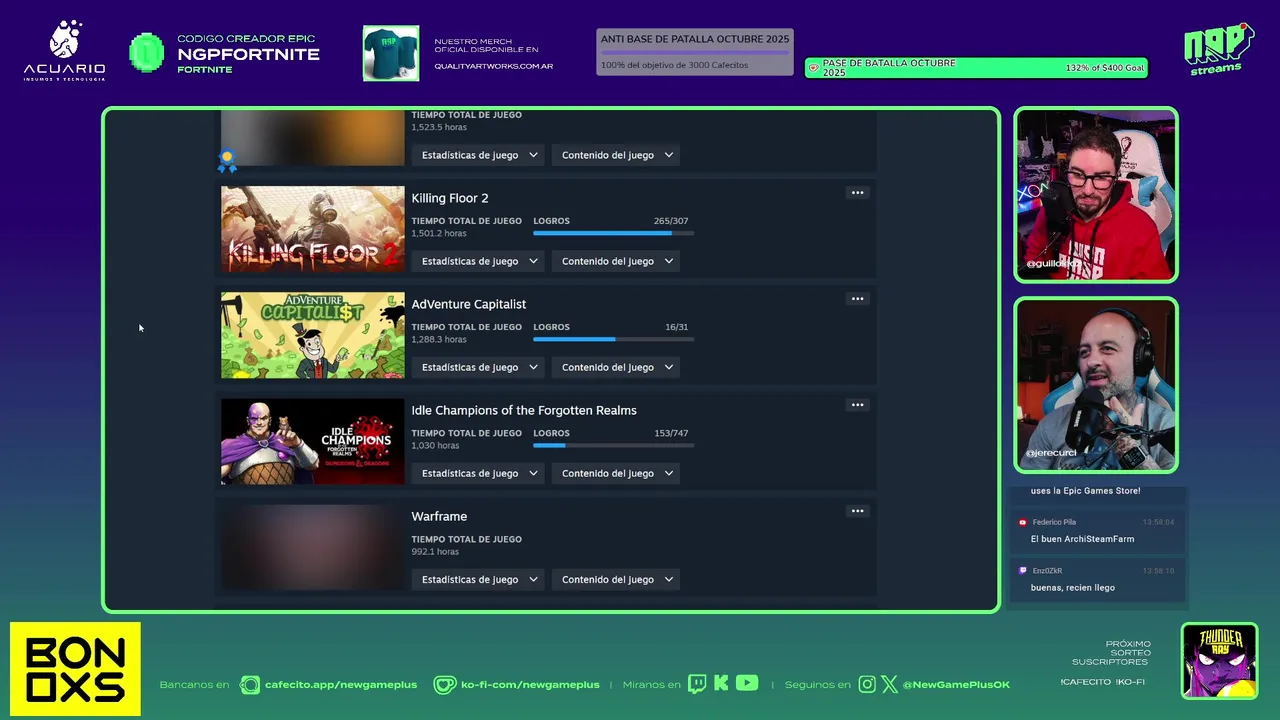Expand Contenido del juego for Warframe
This screenshot has width=1280, height=720.
tap(616, 579)
